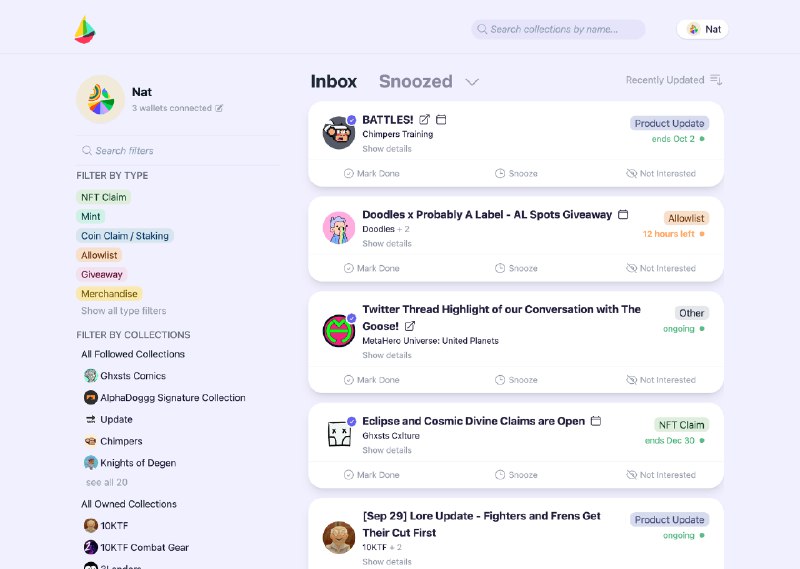This screenshot has height=569, width=800.
Task: Click calendar icon beside BATTLES!
Action: point(441,119)
